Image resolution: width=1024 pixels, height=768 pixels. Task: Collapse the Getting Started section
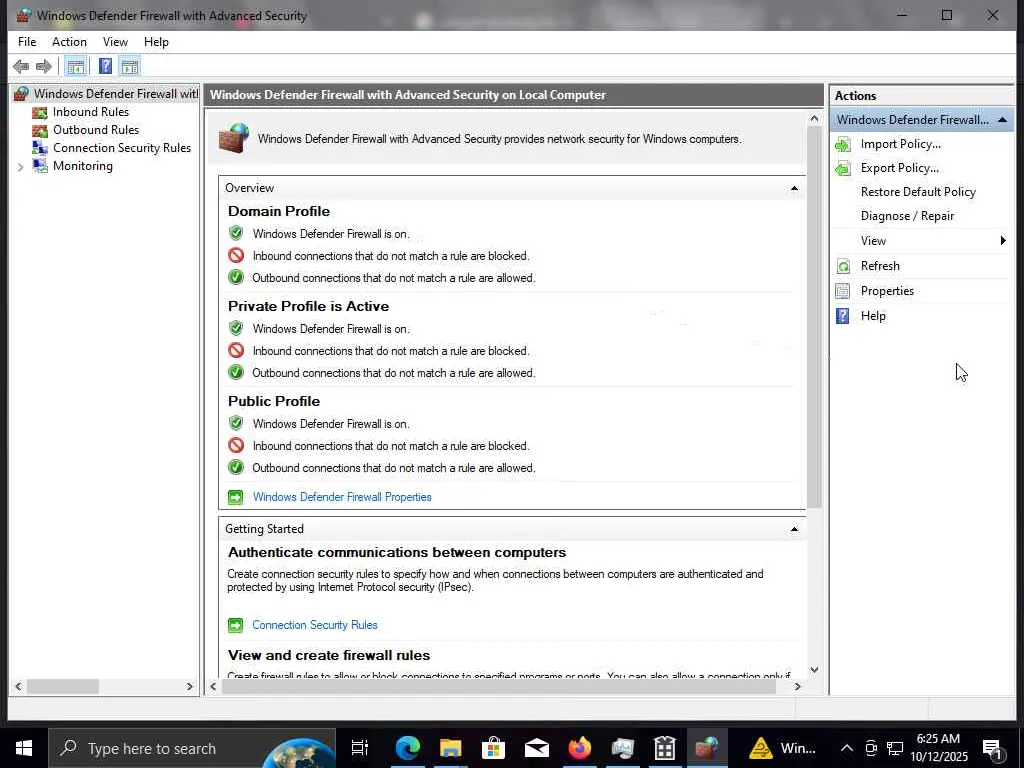click(x=794, y=529)
